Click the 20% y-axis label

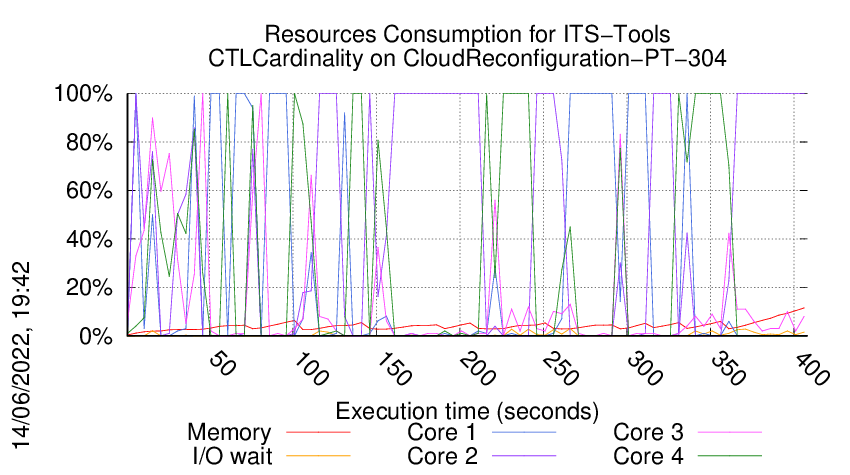coord(89,287)
